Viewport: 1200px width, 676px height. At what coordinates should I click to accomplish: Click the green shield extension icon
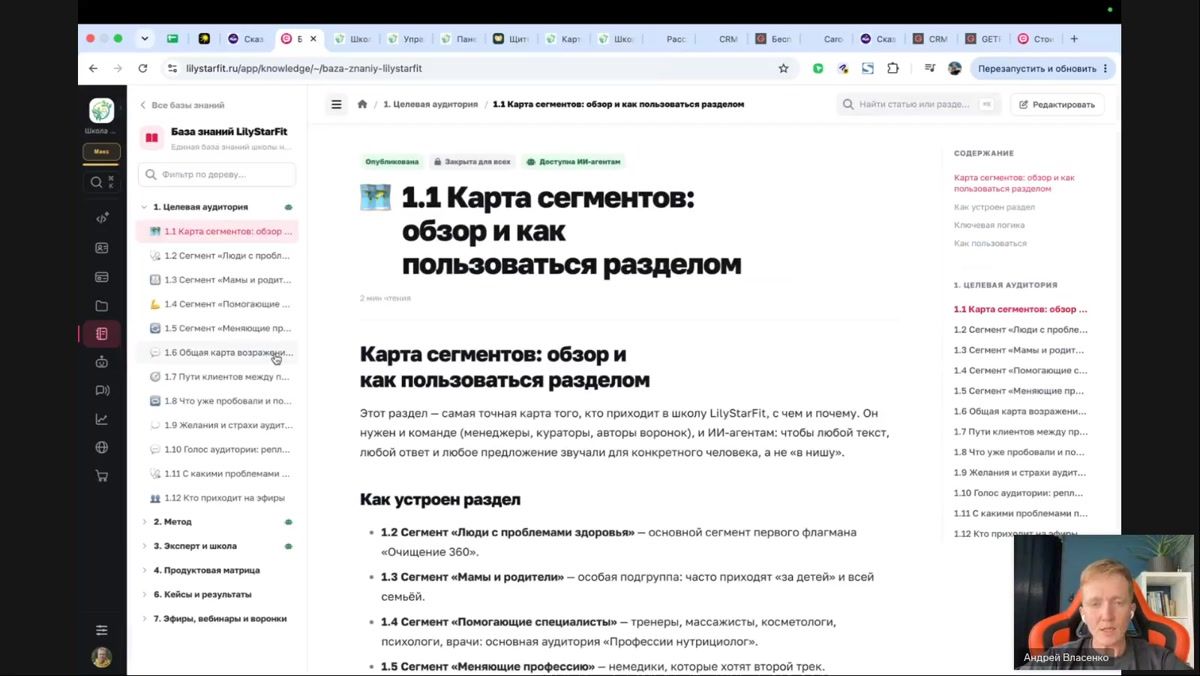tap(817, 69)
